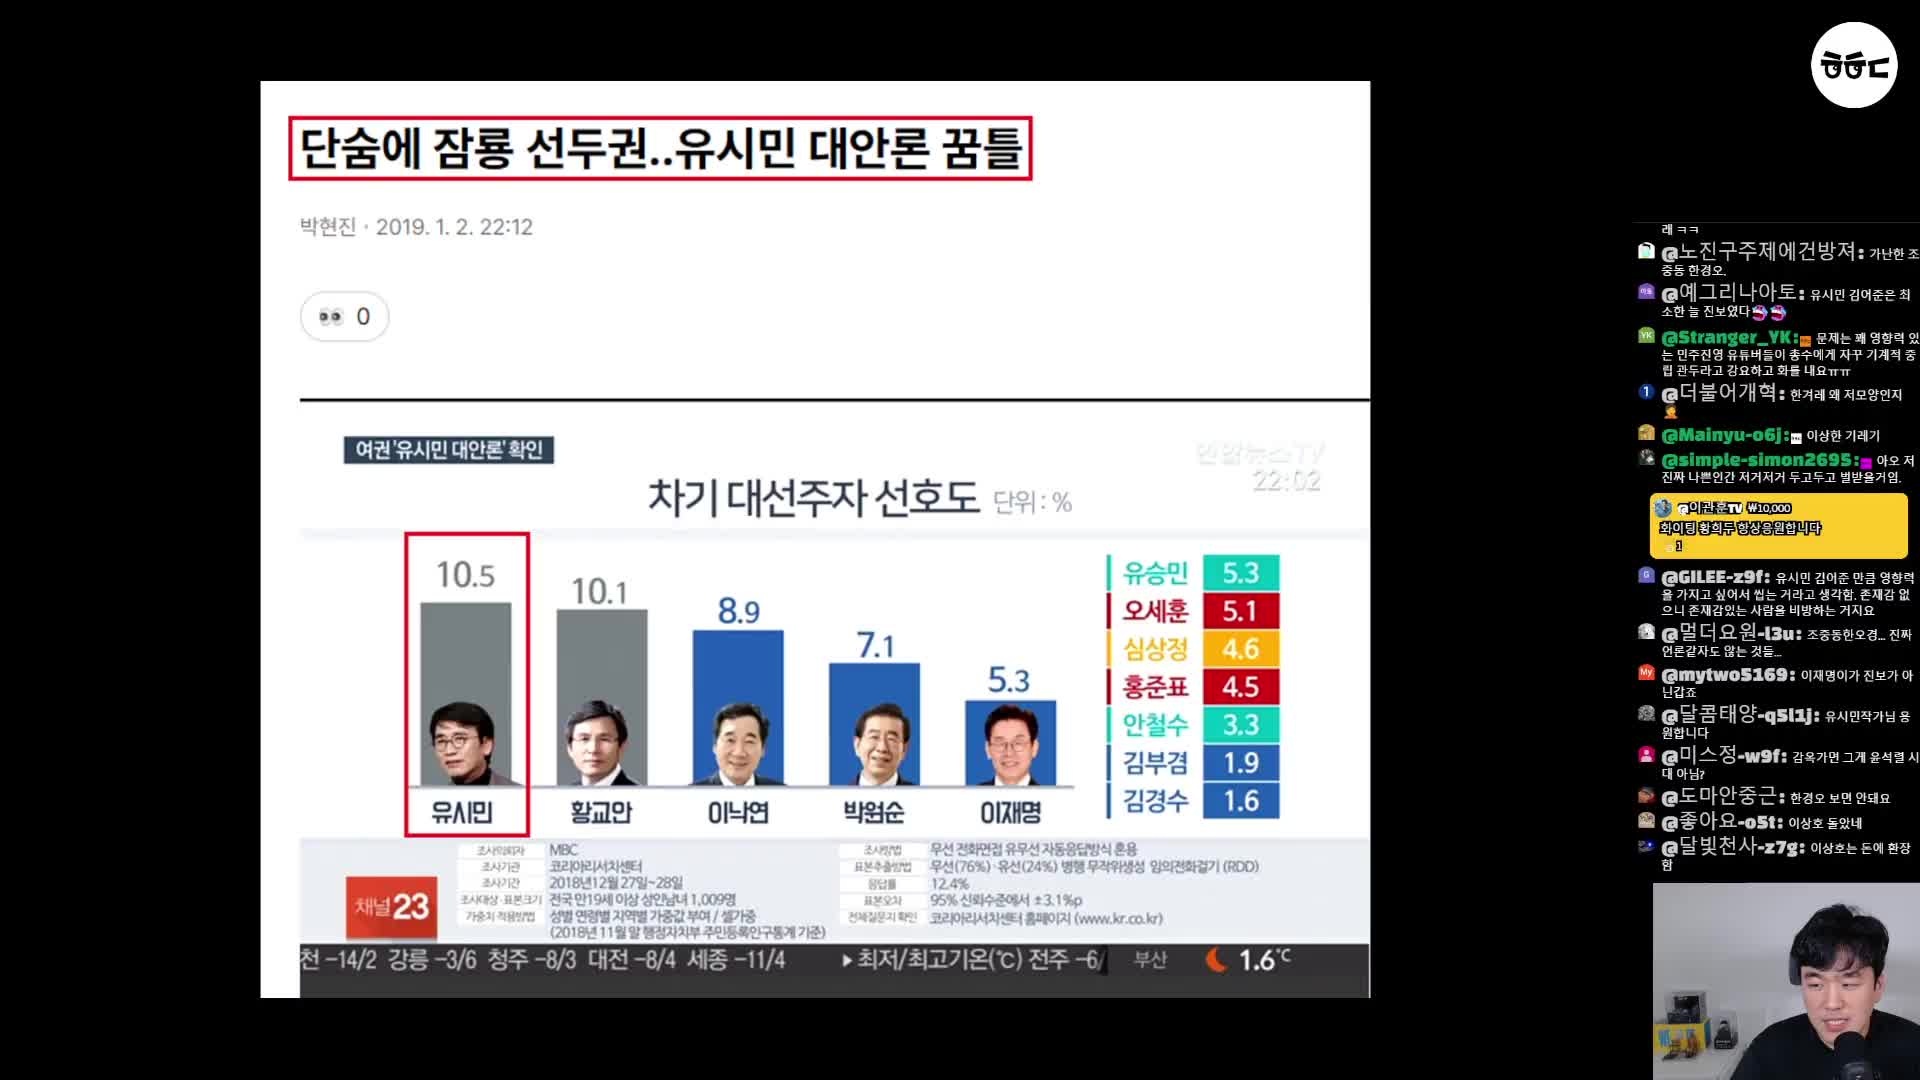The width and height of the screenshot is (1920, 1080).
Task: Click the avatar of chat user @mytwo5169
Action: (1646, 673)
